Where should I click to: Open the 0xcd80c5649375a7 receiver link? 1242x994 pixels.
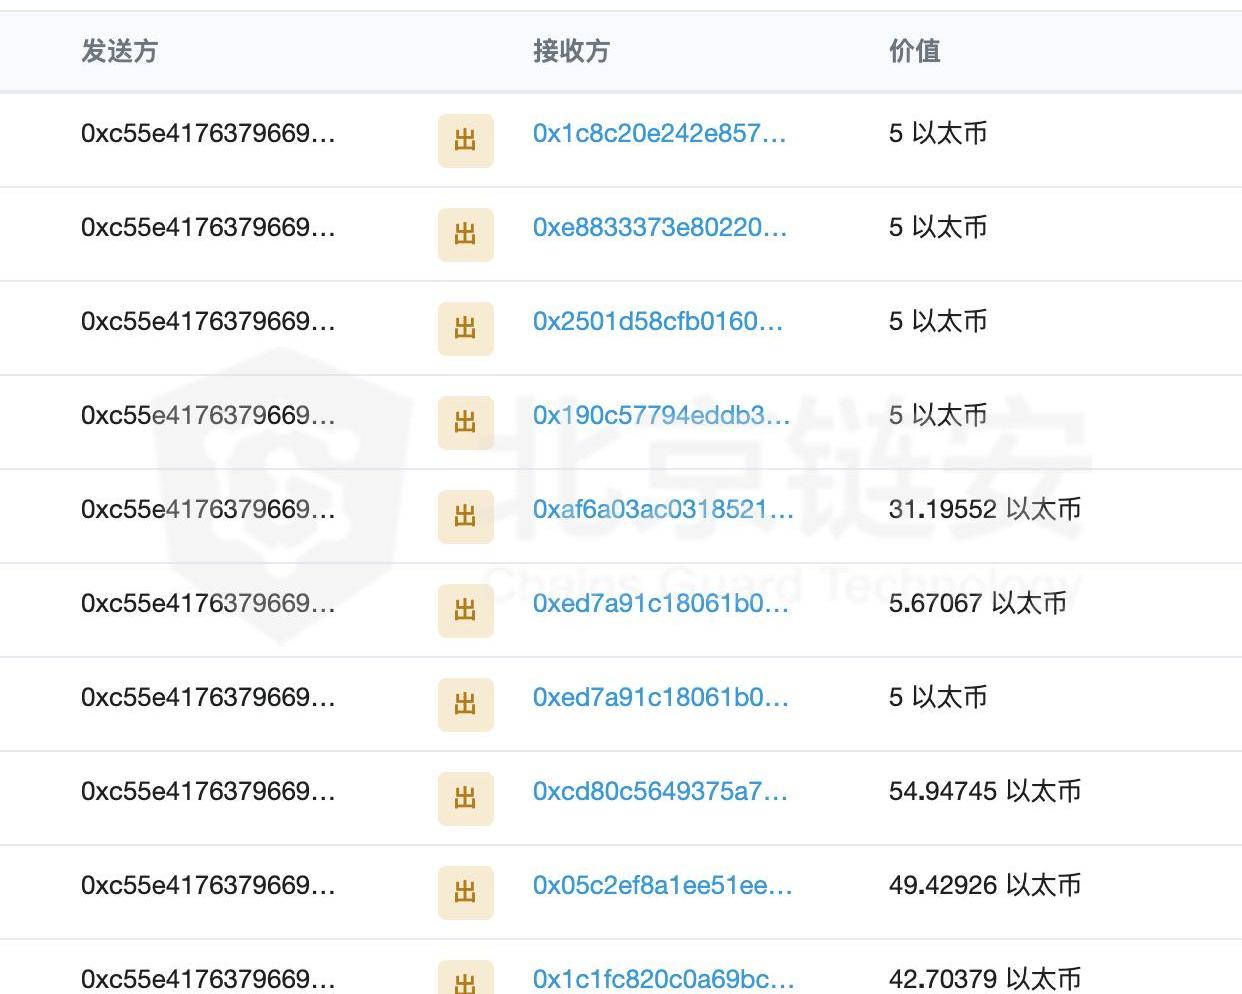pyautogui.click(x=660, y=791)
